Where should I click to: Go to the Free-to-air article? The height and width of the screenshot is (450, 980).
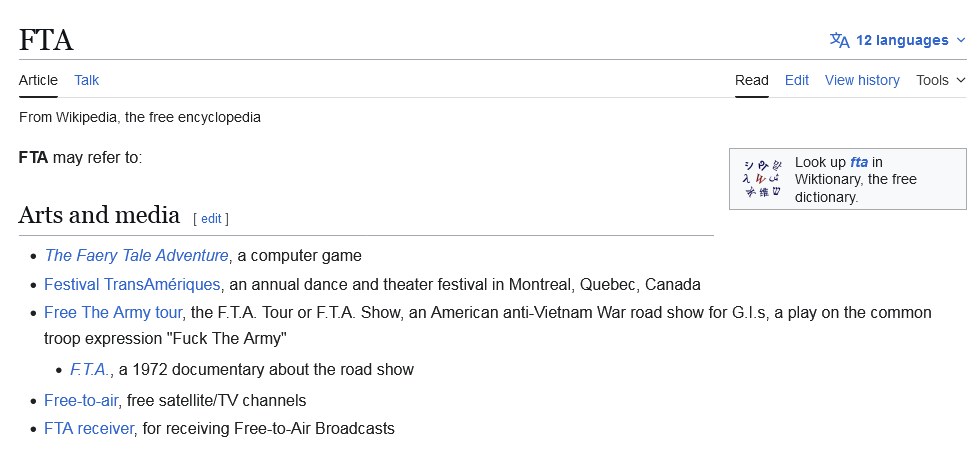82,400
